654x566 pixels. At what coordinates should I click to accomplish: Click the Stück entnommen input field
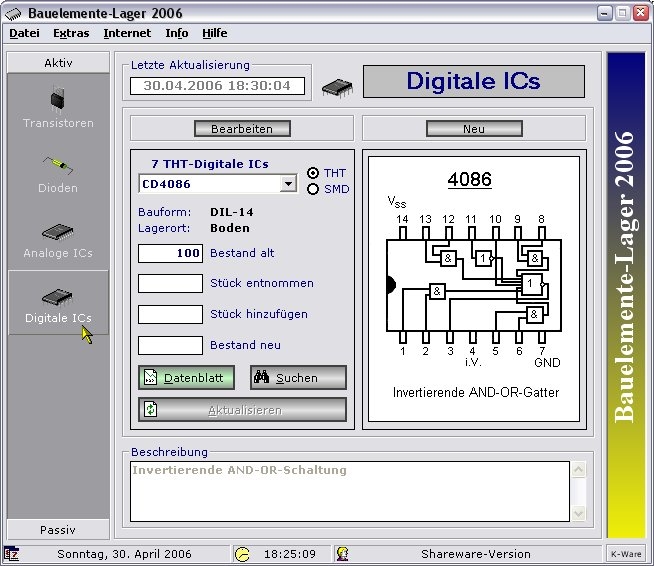(x=170, y=283)
